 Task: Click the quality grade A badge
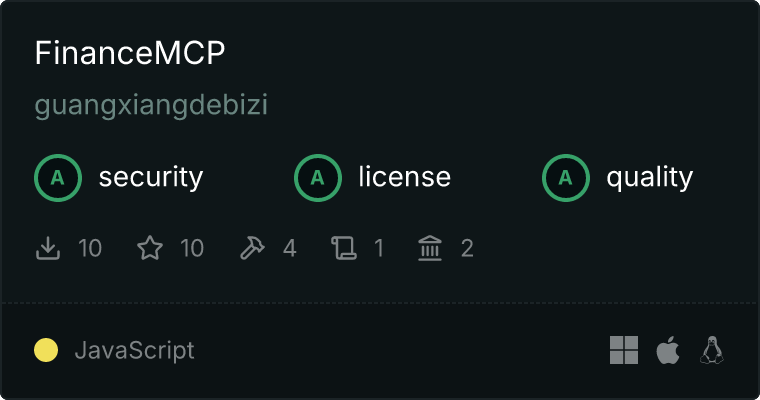click(566, 178)
